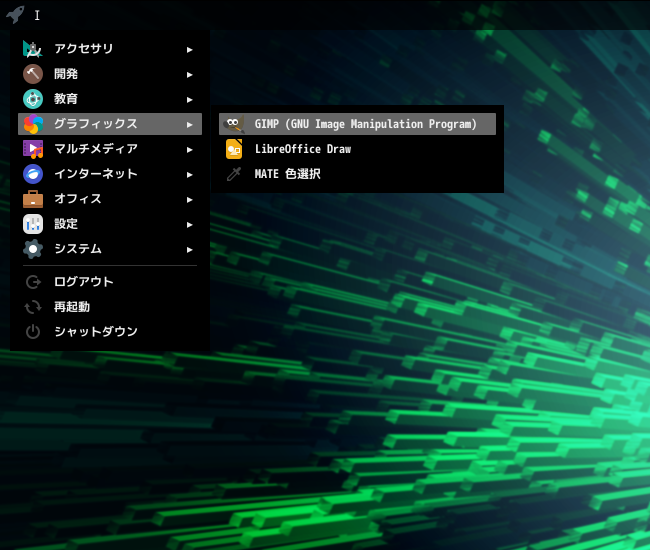Expand the 設定 submenu arrow
650x550 pixels.
pyautogui.click(x=189, y=225)
